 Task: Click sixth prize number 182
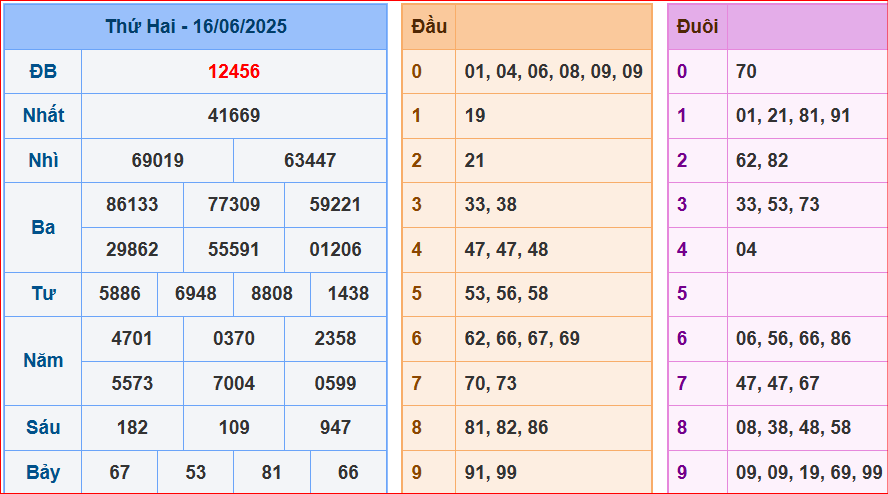132,427
